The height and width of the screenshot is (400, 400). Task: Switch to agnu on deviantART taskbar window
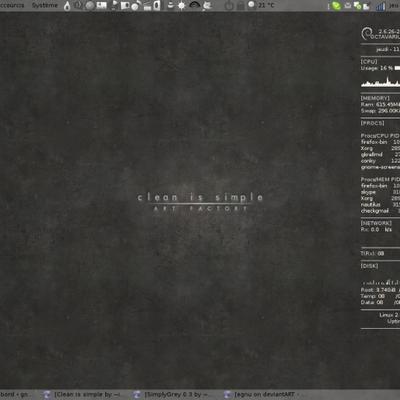click(263, 395)
